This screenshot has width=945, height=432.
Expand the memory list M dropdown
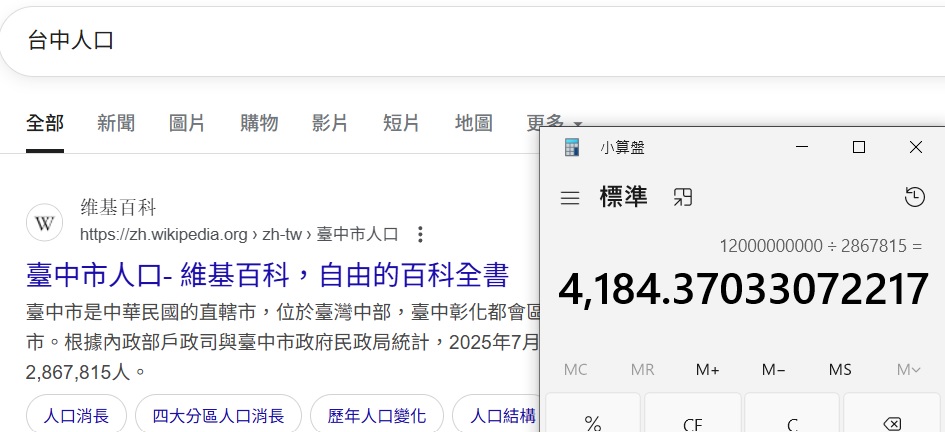click(x=908, y=369)
